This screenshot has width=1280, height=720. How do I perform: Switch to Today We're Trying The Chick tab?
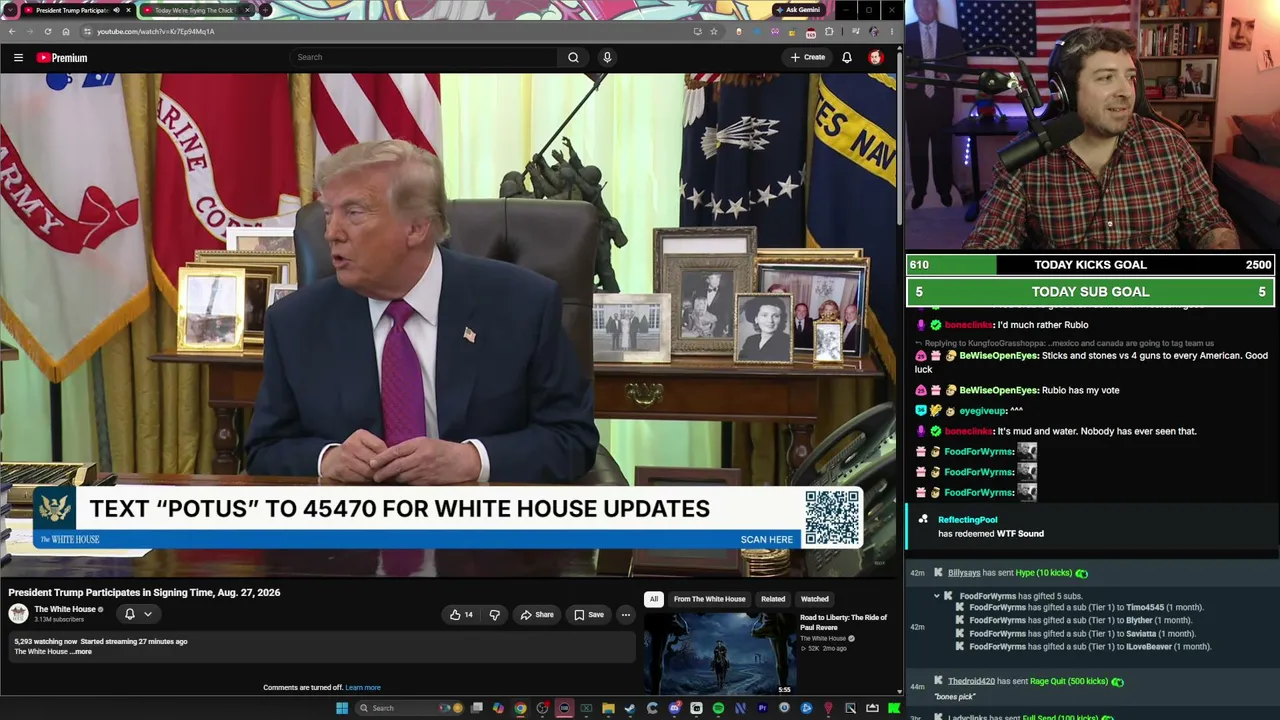(x=195, y=10)
